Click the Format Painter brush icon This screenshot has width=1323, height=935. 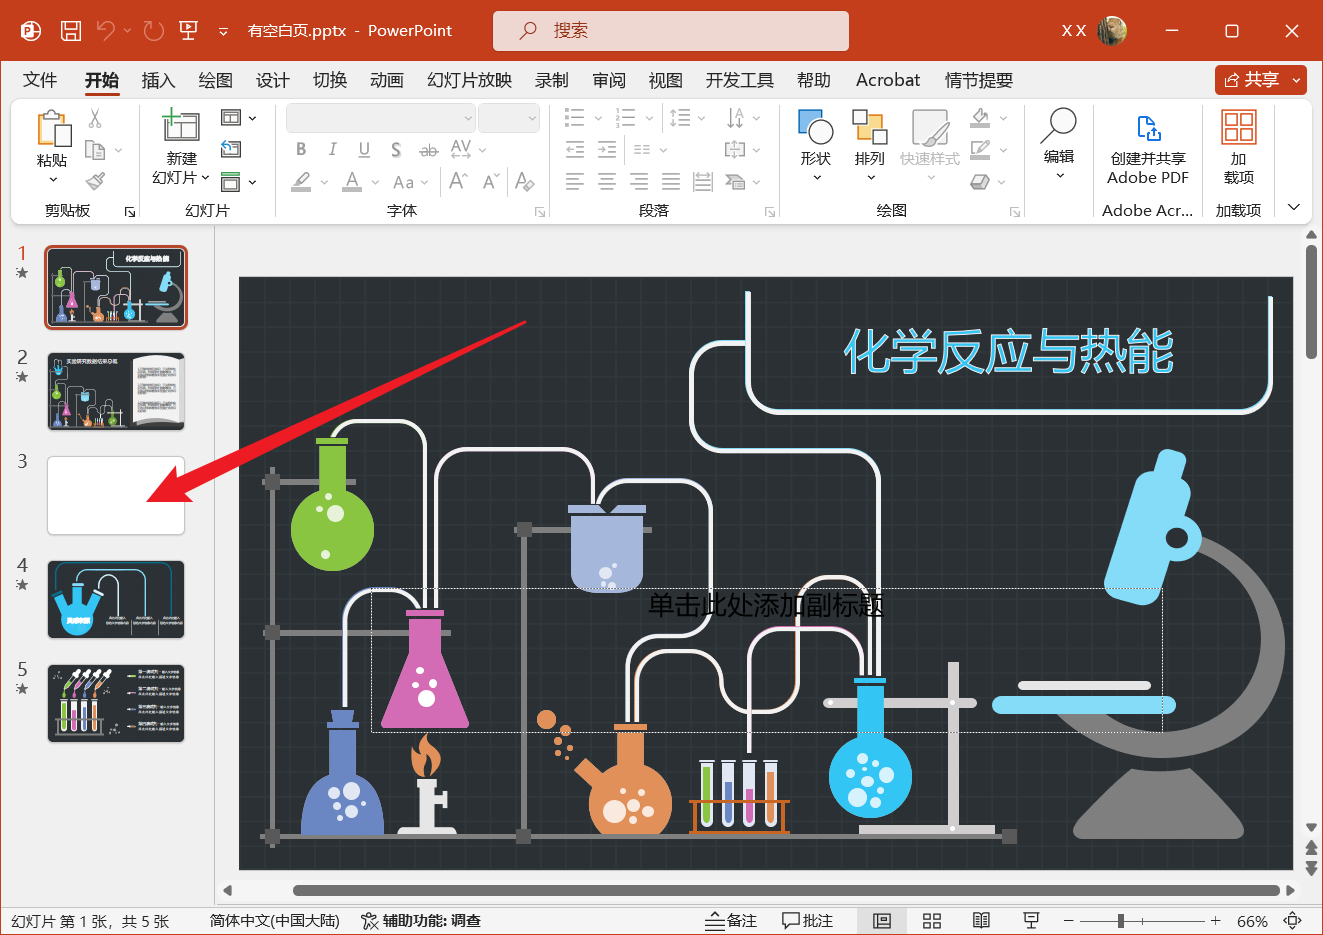tap(95, 181)
